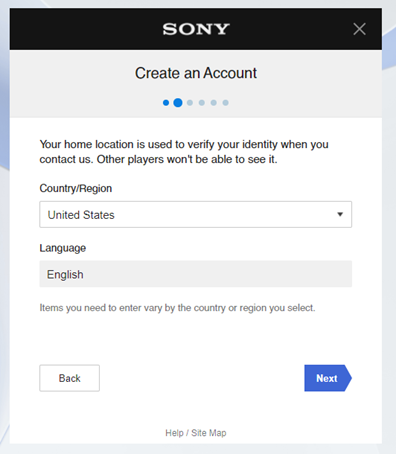Select the last progress step dot
This screenshot has height=454, width=396.
coord(226,103)
